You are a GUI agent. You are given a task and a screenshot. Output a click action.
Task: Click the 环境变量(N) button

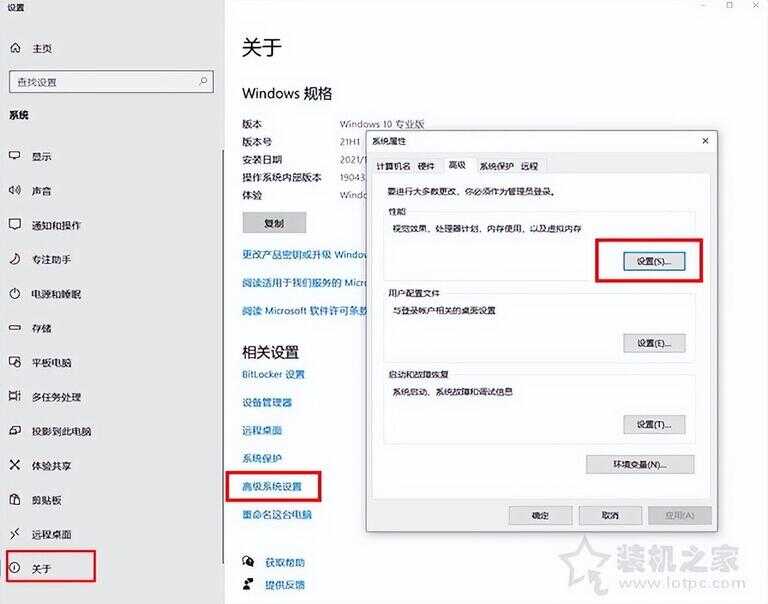tap(640, 464)
